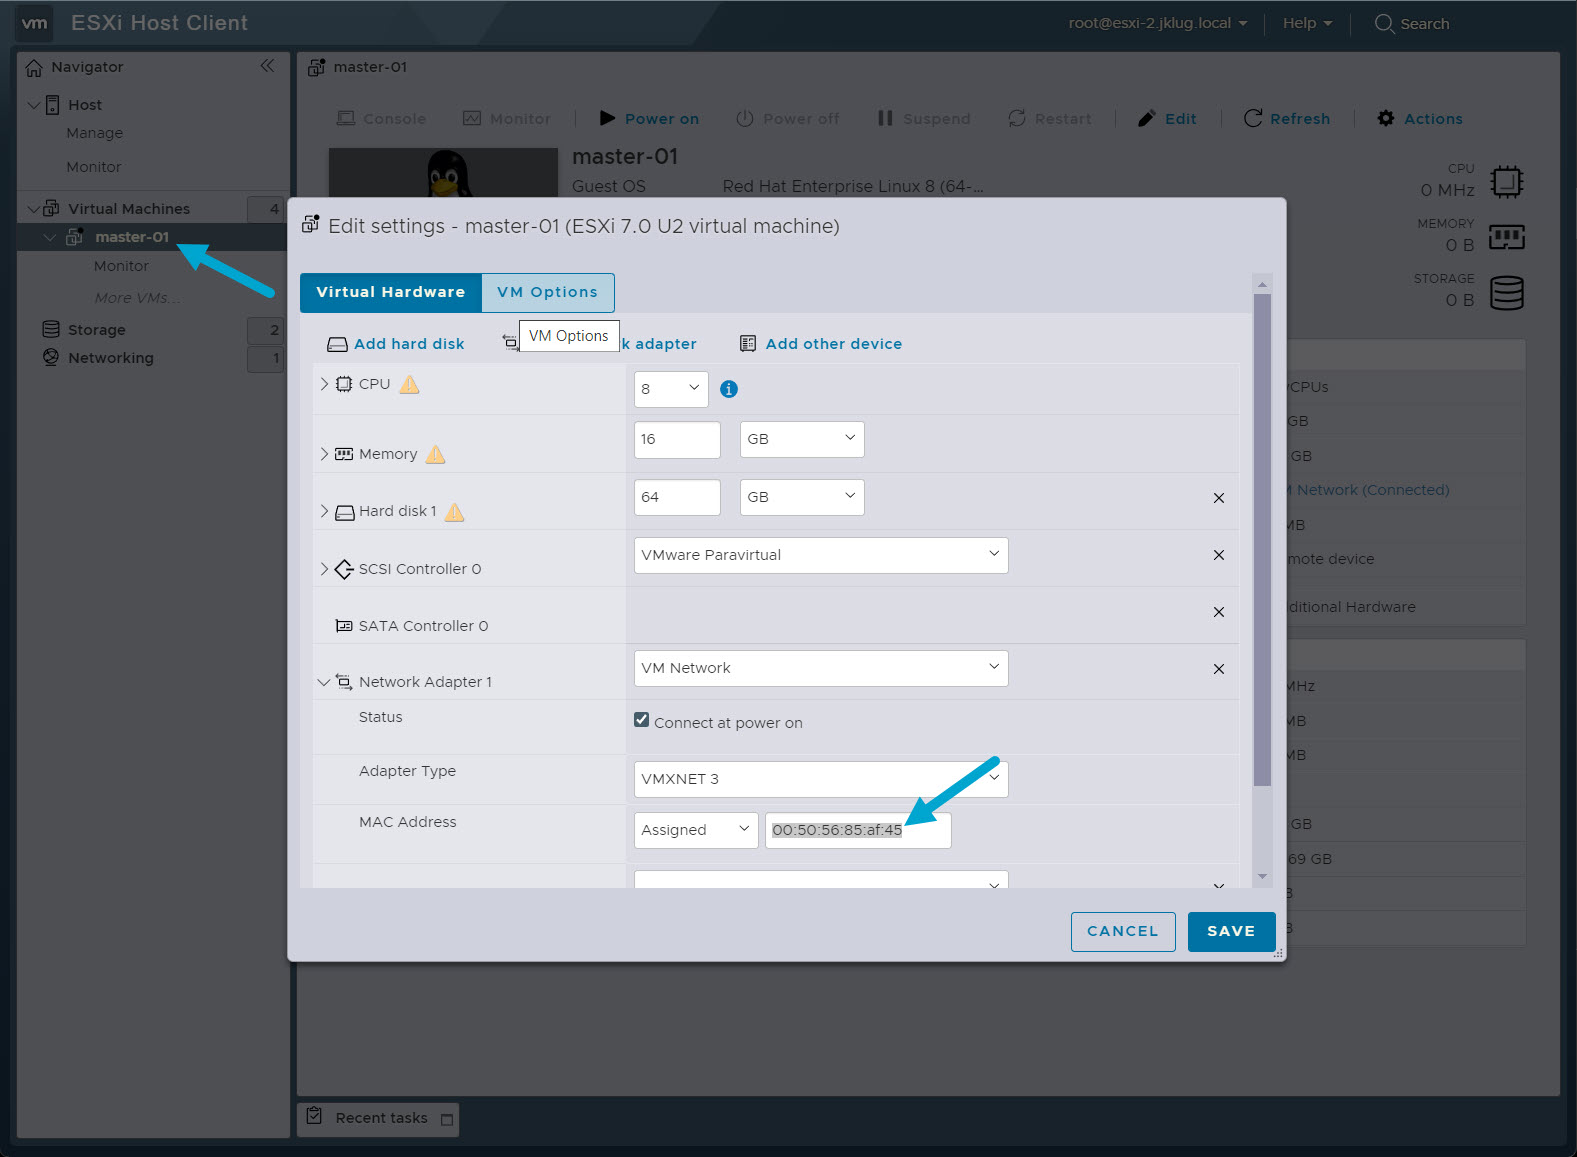Click Add other device
The height and width of the screenshot is (1157, 1577).
(820, 344)
